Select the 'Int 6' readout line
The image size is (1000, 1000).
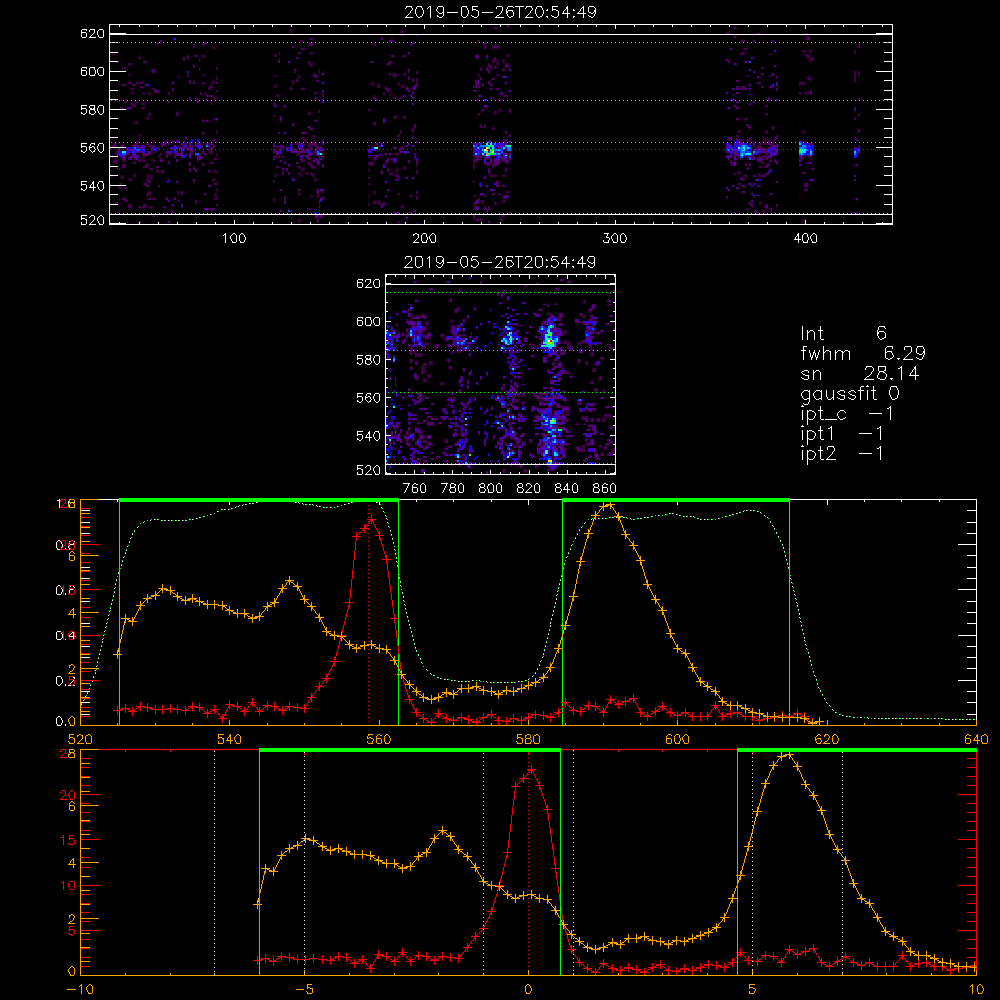[843, 333]
